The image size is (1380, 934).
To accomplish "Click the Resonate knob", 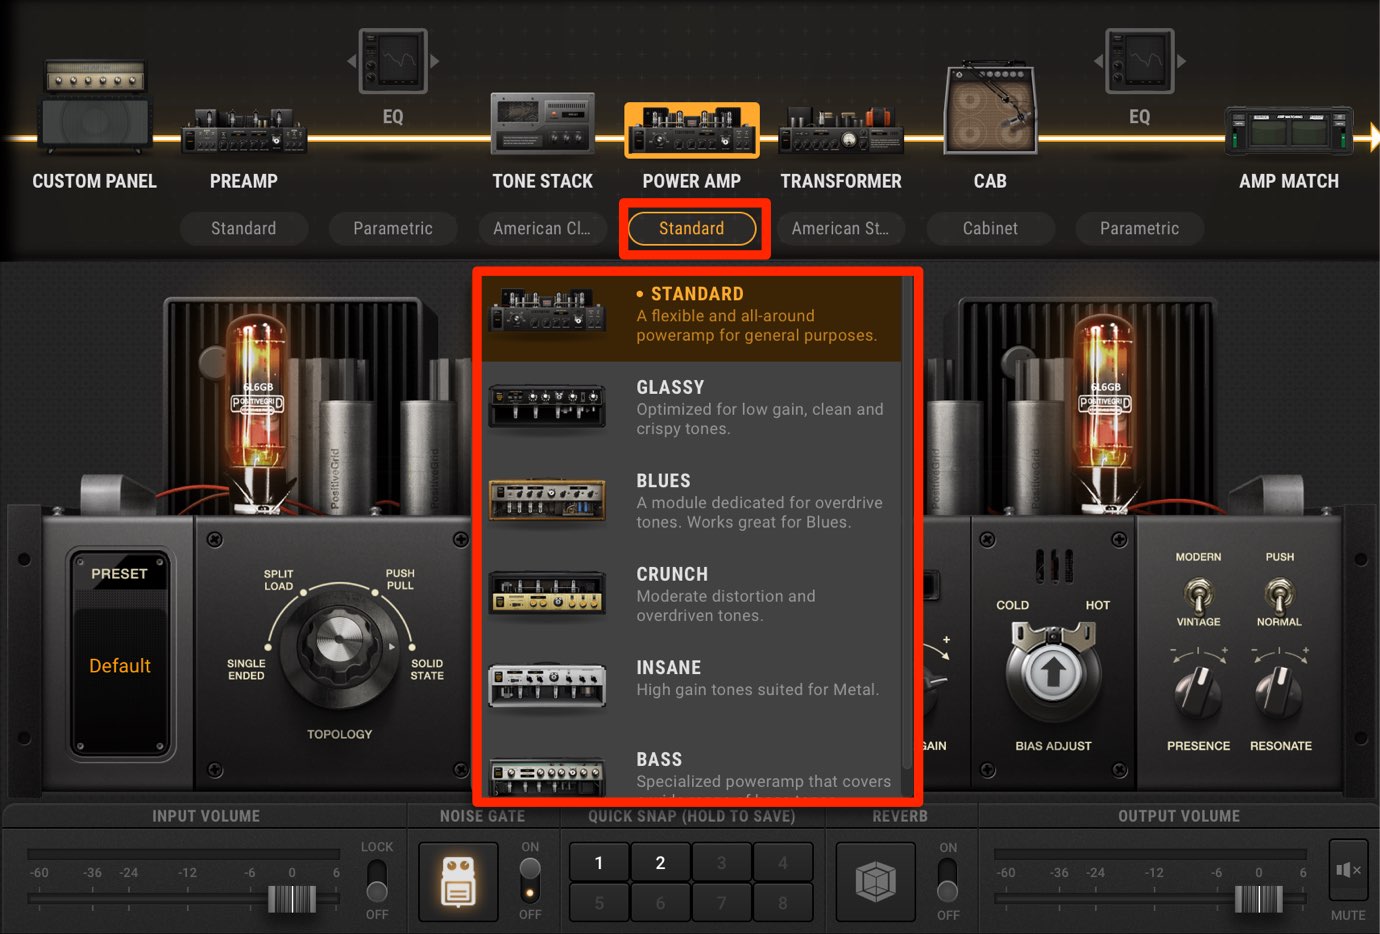I will click(1280, 692).
